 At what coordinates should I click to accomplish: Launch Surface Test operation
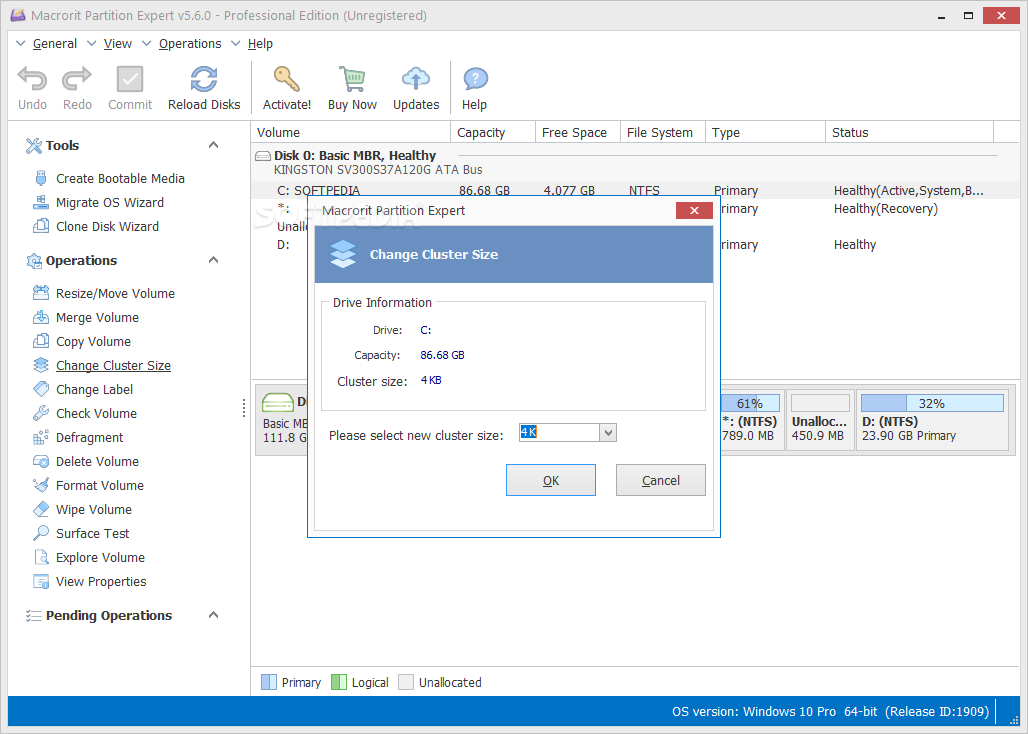(92, 533)
